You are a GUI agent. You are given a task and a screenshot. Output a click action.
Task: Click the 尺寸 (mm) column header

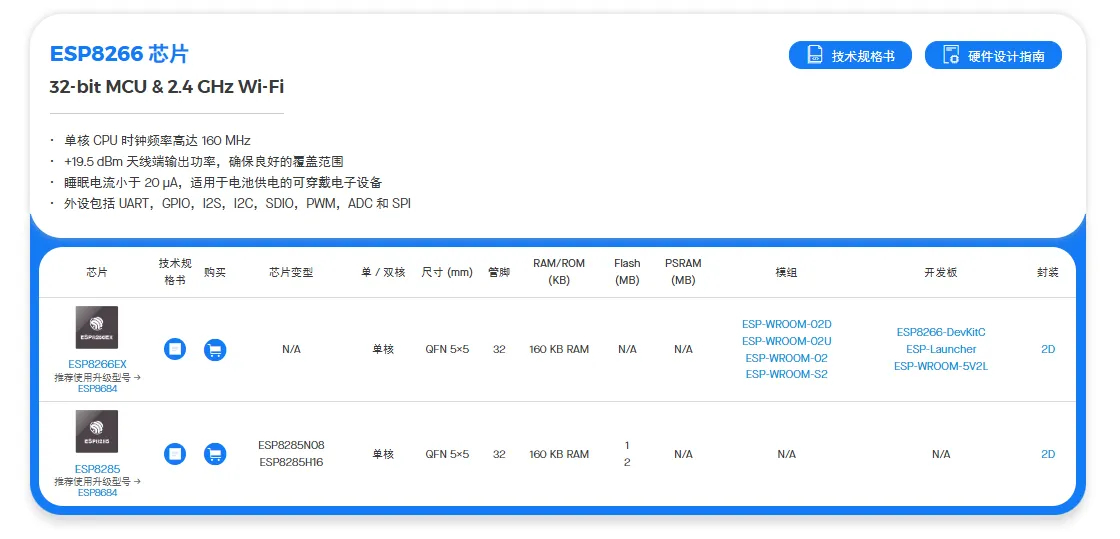click(447, 272)
